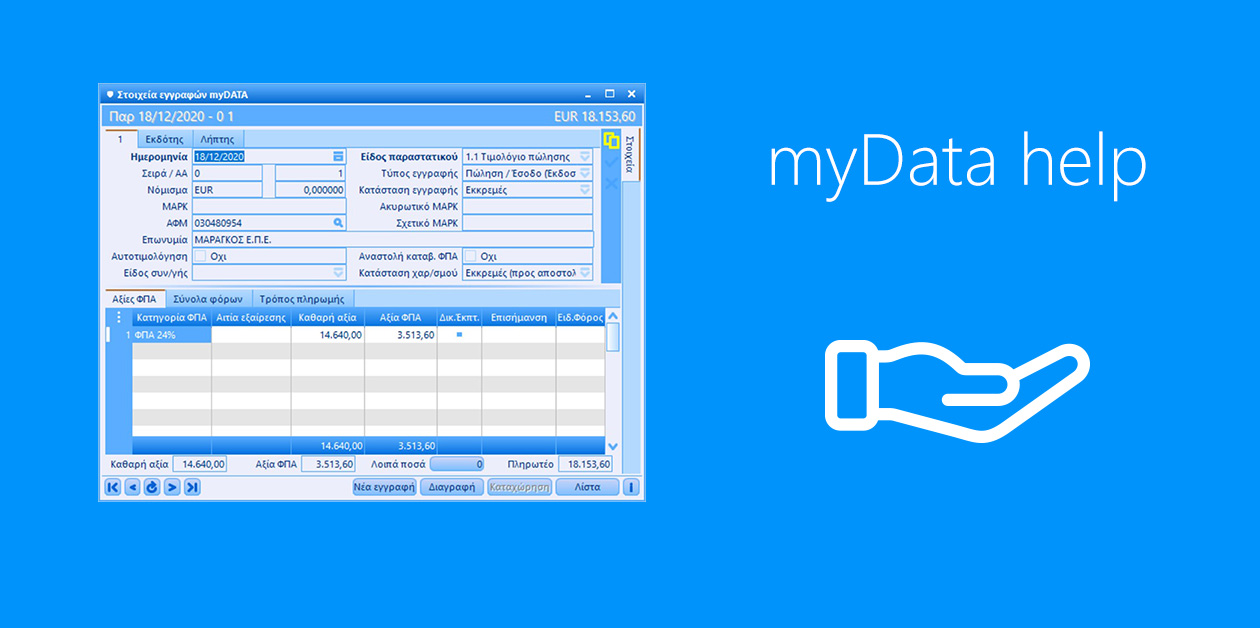Click the Επωνυμία field
The height and width of the screenshot is (628, 1260).
point(393,239)
